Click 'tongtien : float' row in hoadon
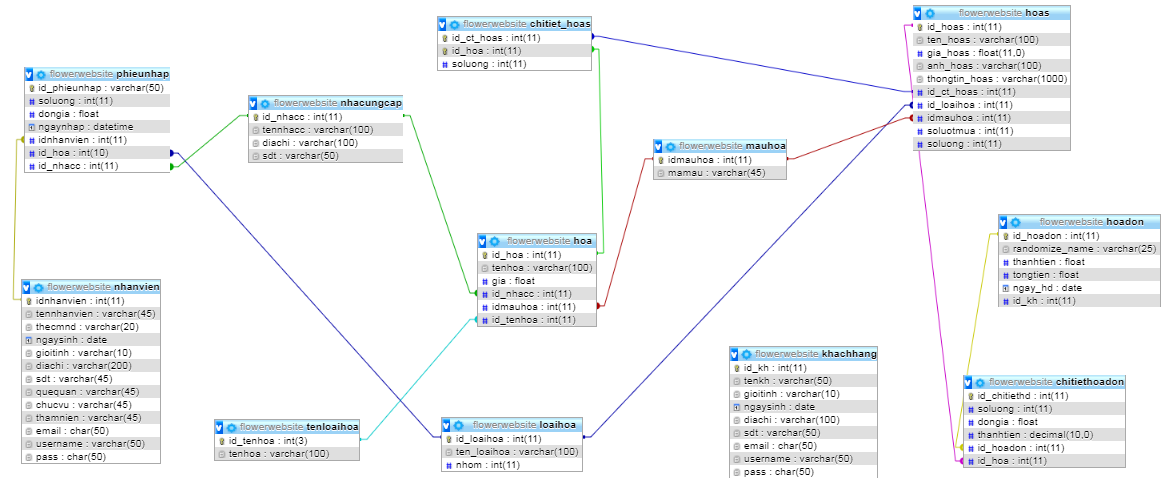1171x486 pixels. click(1080, 275)
